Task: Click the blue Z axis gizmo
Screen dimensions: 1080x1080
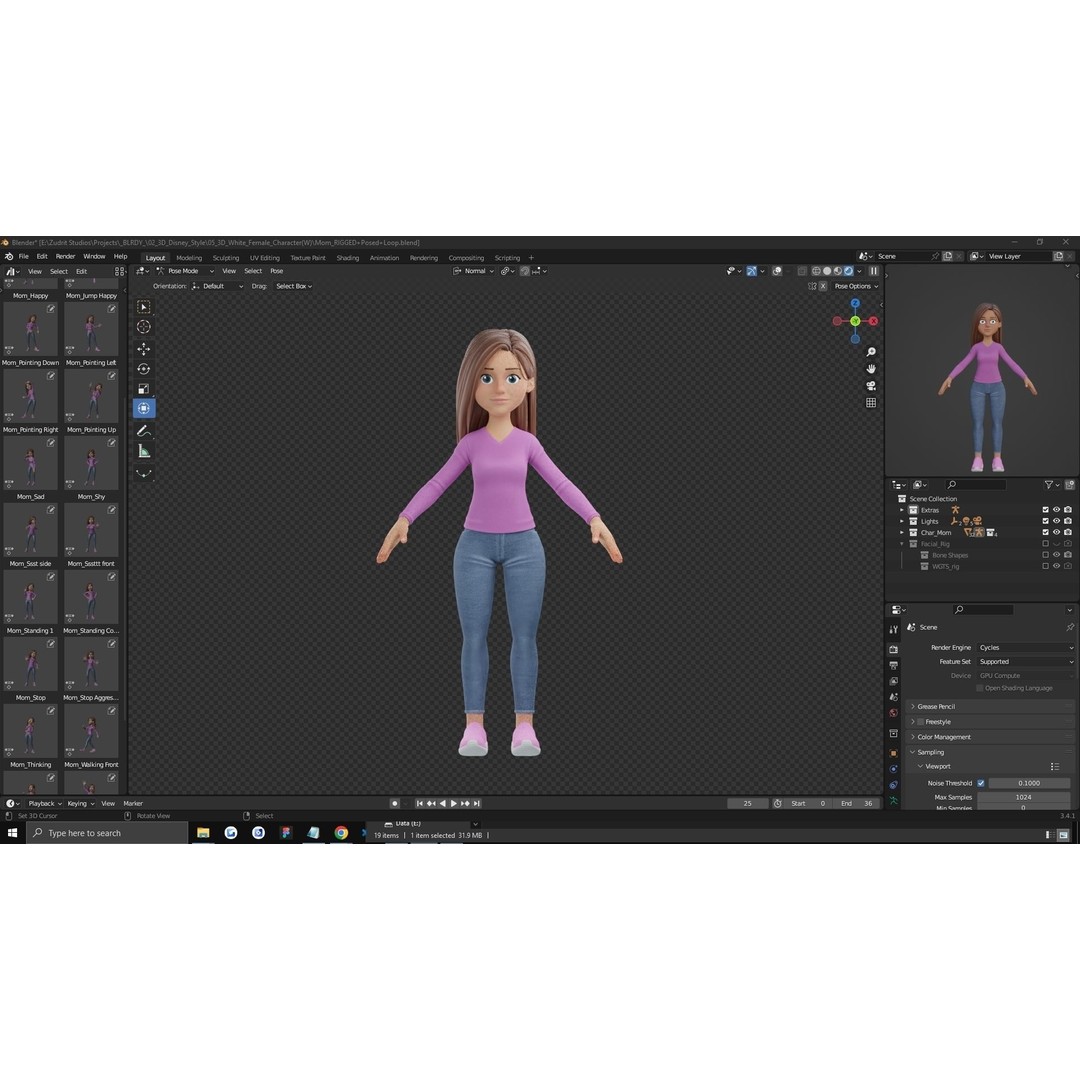Action: coord(855,303)
